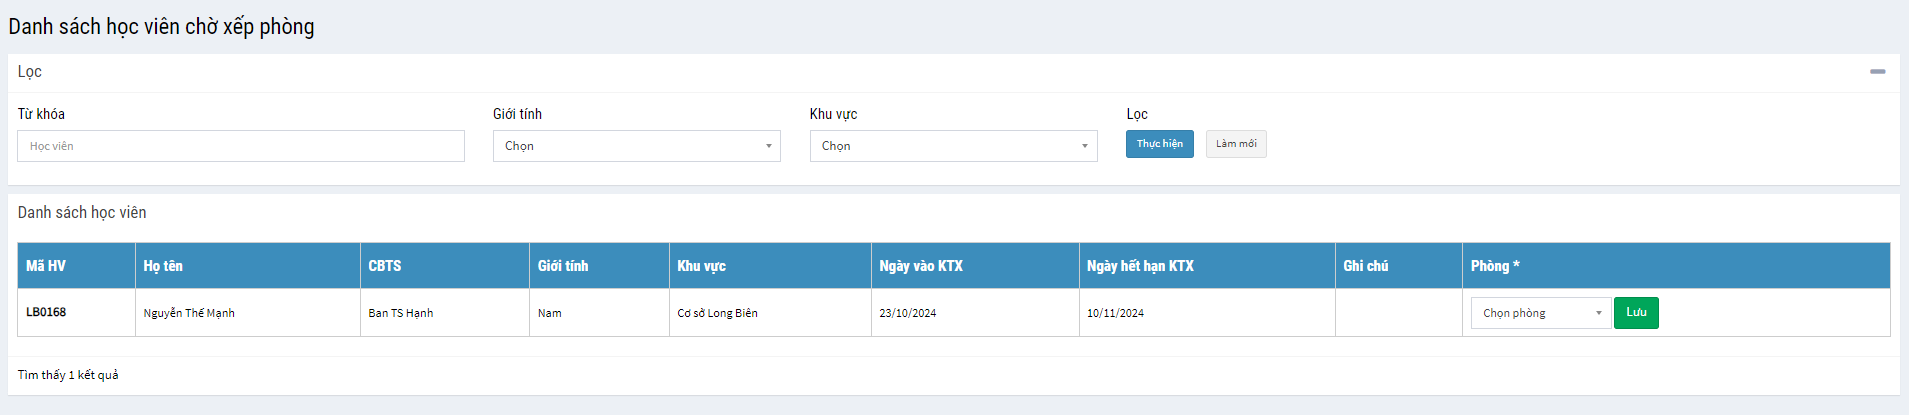Viewport: 1909px width, 415px height.
Task: Collapse the Lọc filter panel
Action: click(x=1877, y=72)
